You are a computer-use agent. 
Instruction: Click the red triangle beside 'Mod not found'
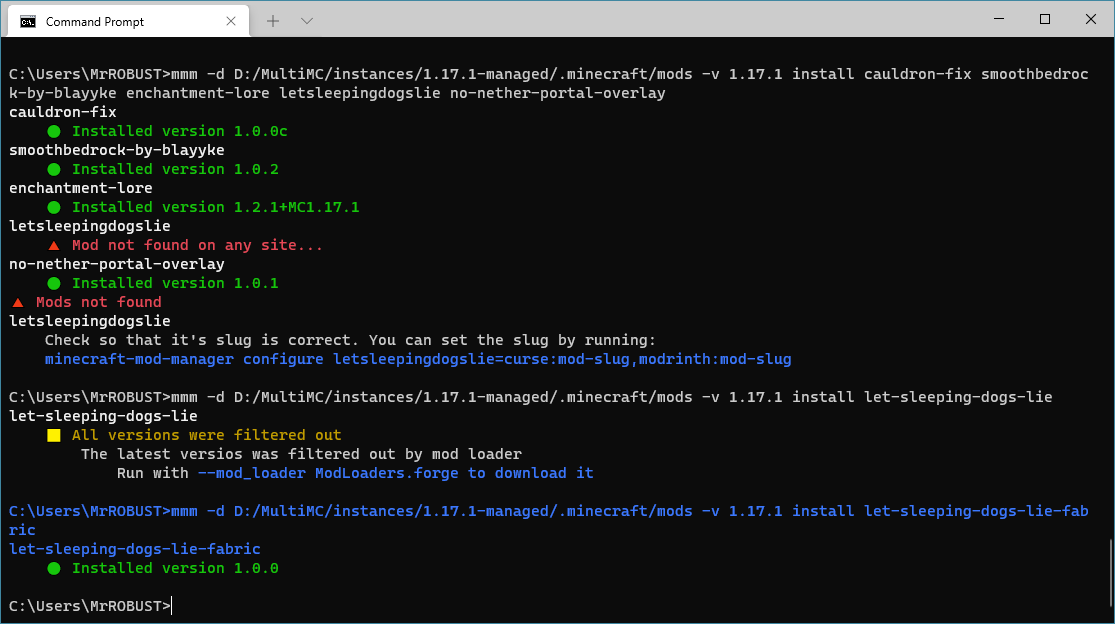(53, 245)
